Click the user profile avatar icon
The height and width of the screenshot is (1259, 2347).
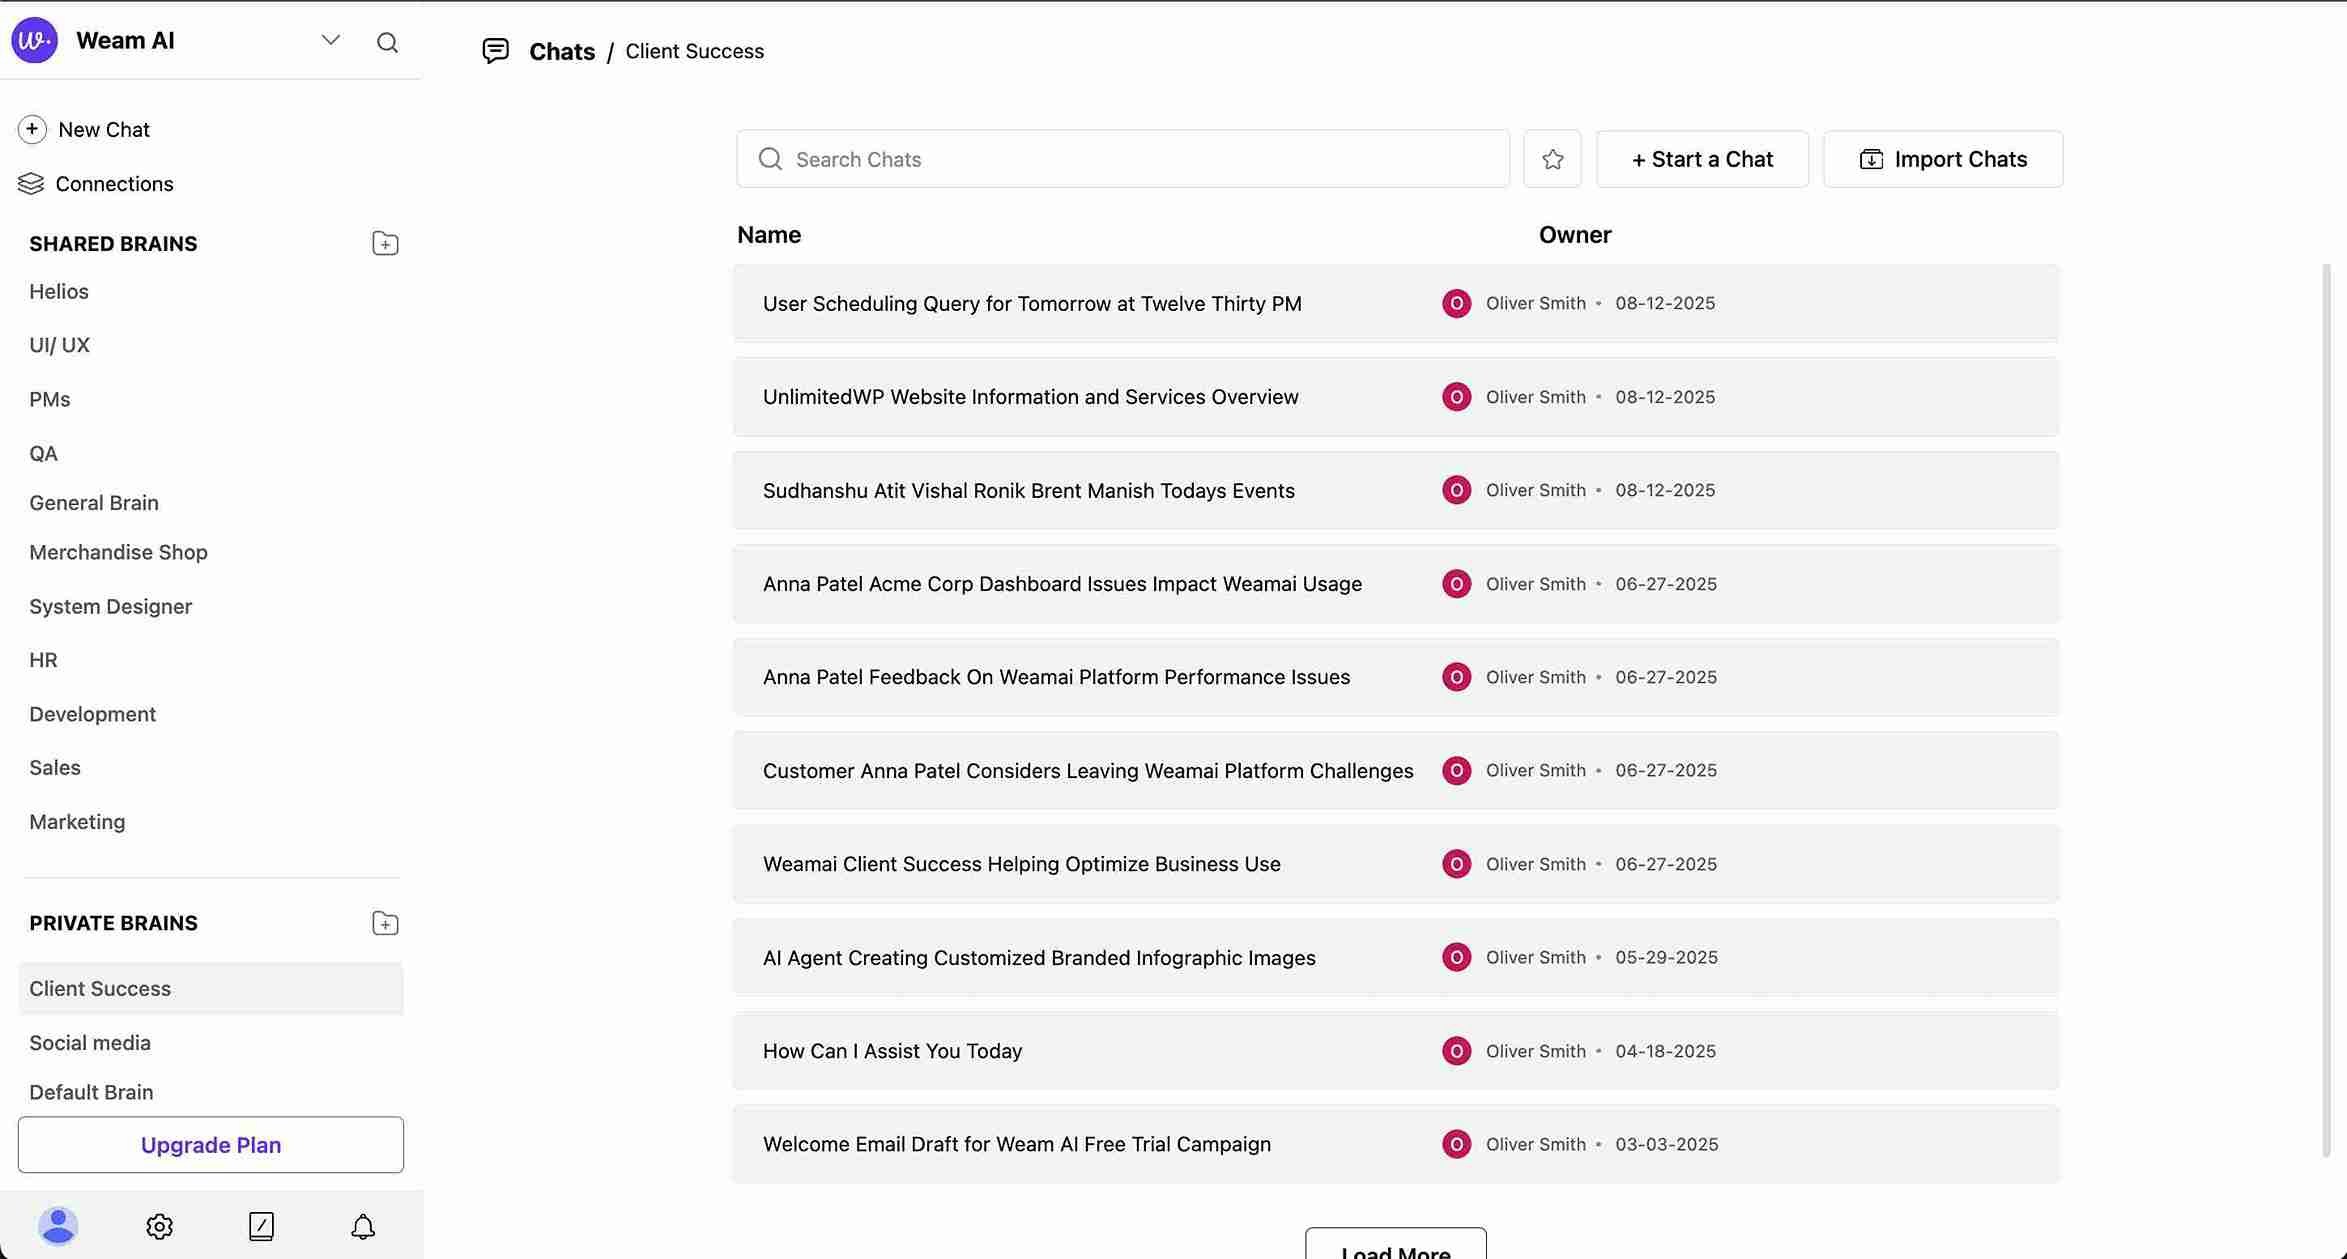click(x=58, y=1226)
